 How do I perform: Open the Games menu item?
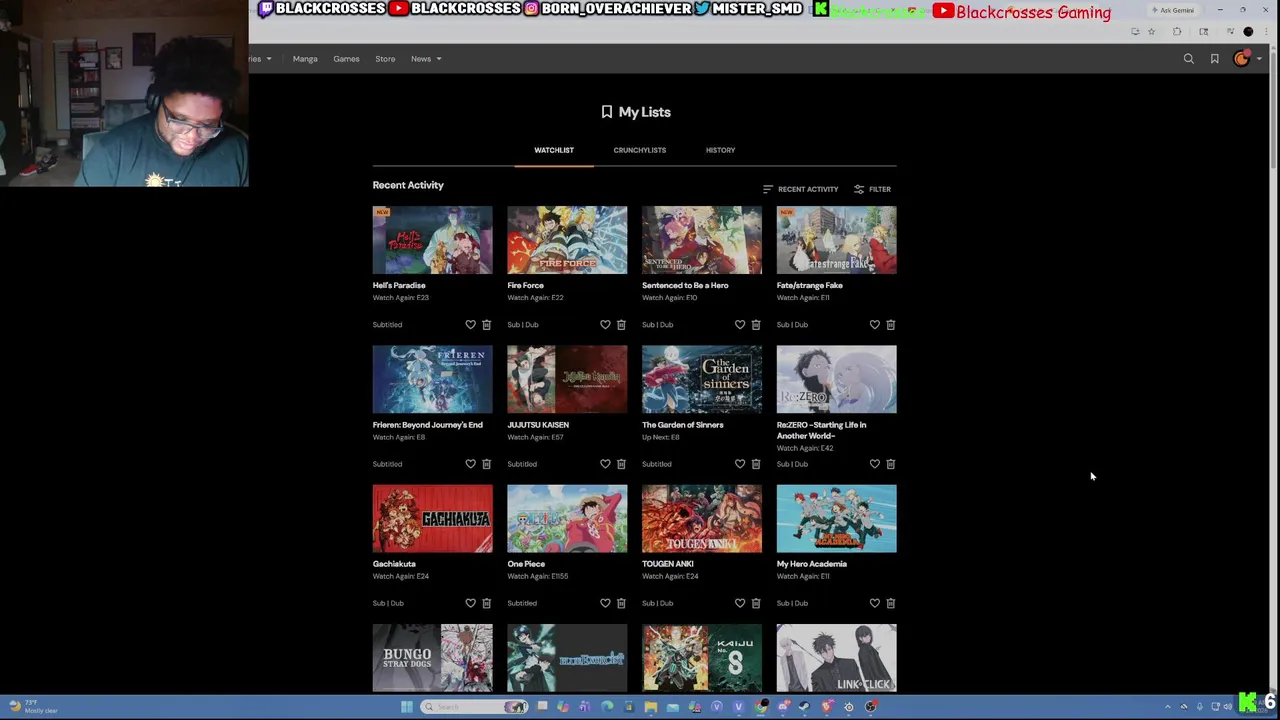click(x=346, y=59)
